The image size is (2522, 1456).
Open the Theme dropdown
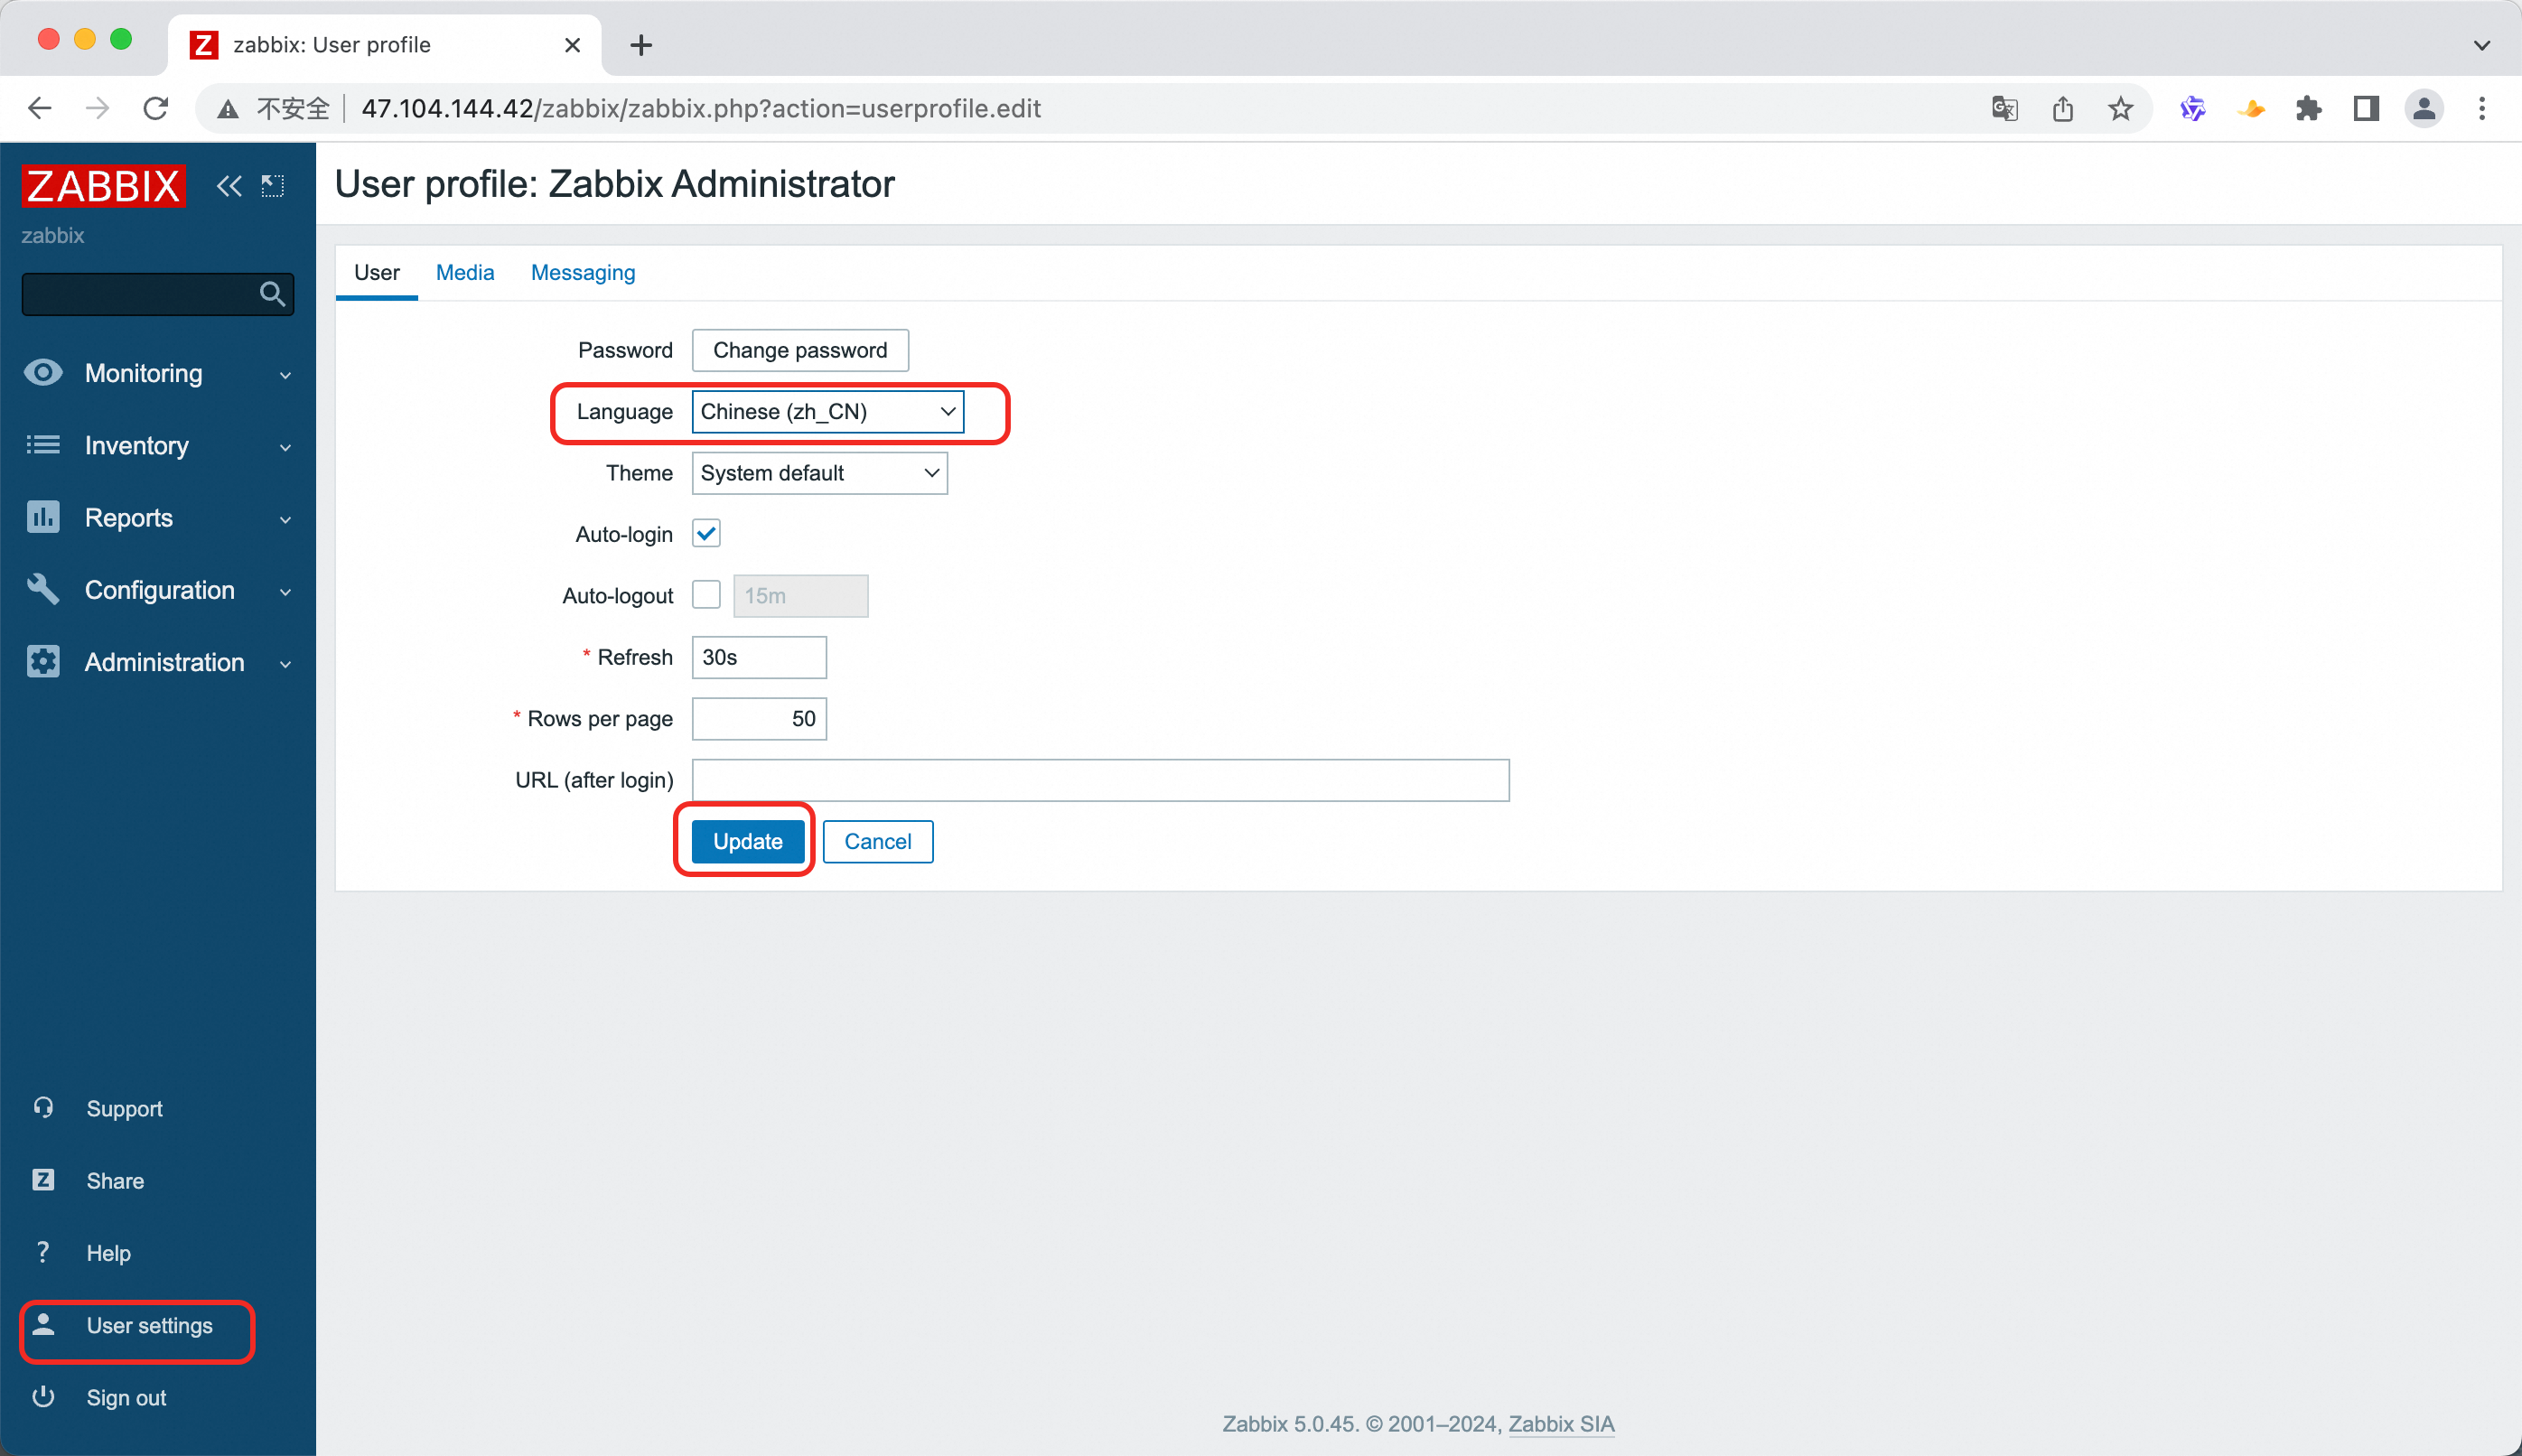[819, 473]
